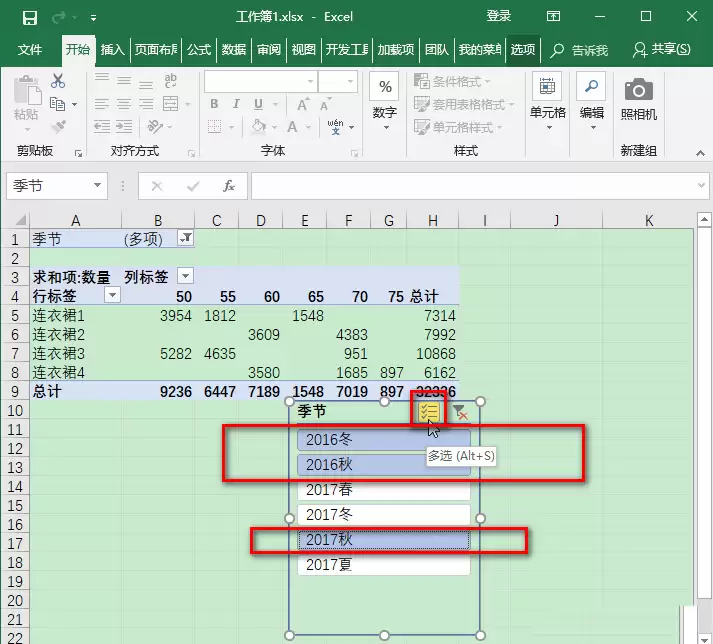
Task: Click the 共享 share button
Action: coord(662,49)
